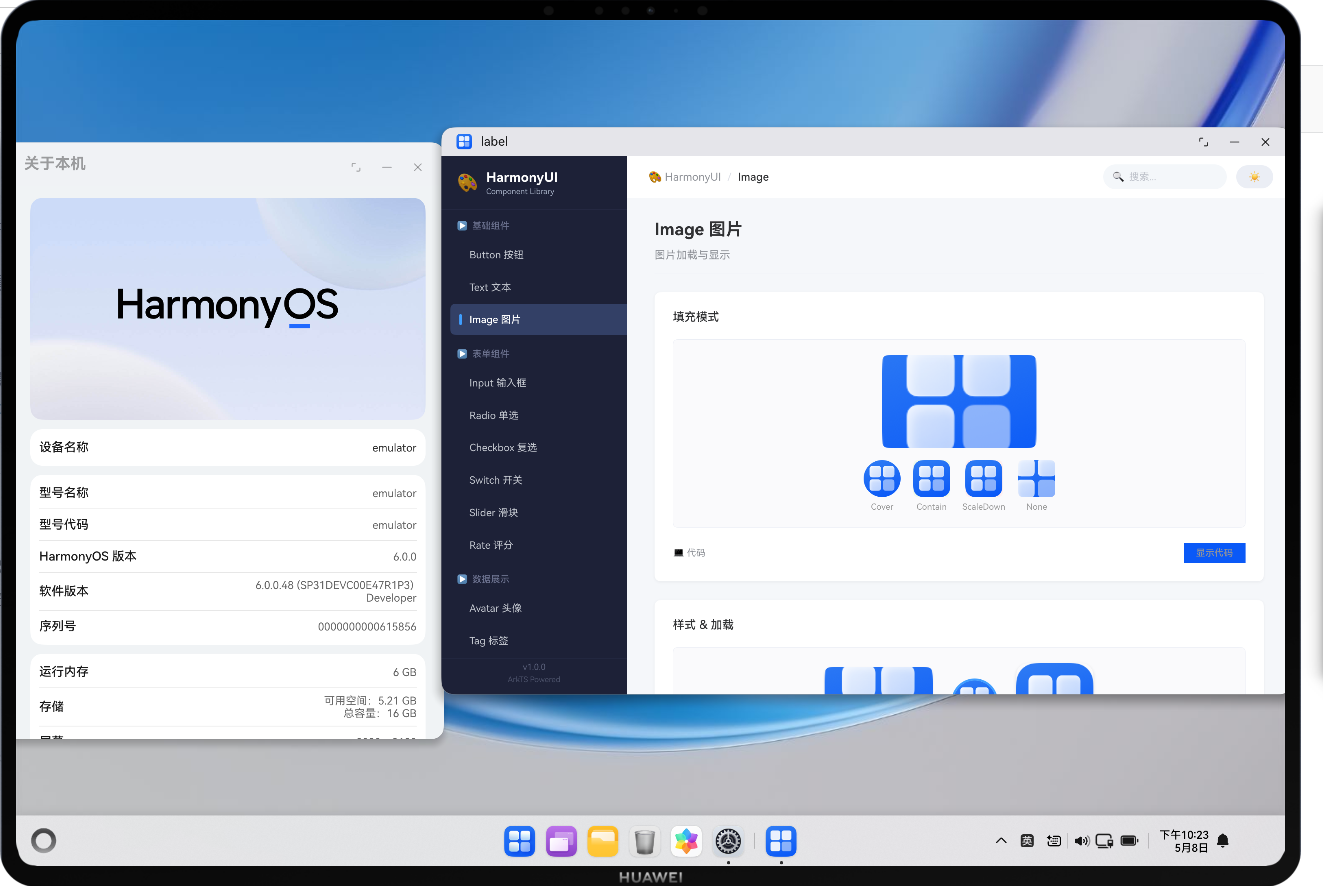The height and width of the screenshot is (886, 1323).
Task: Minimize the 关于本机 window
Action: pyautogui.click(x=387, y=167)
